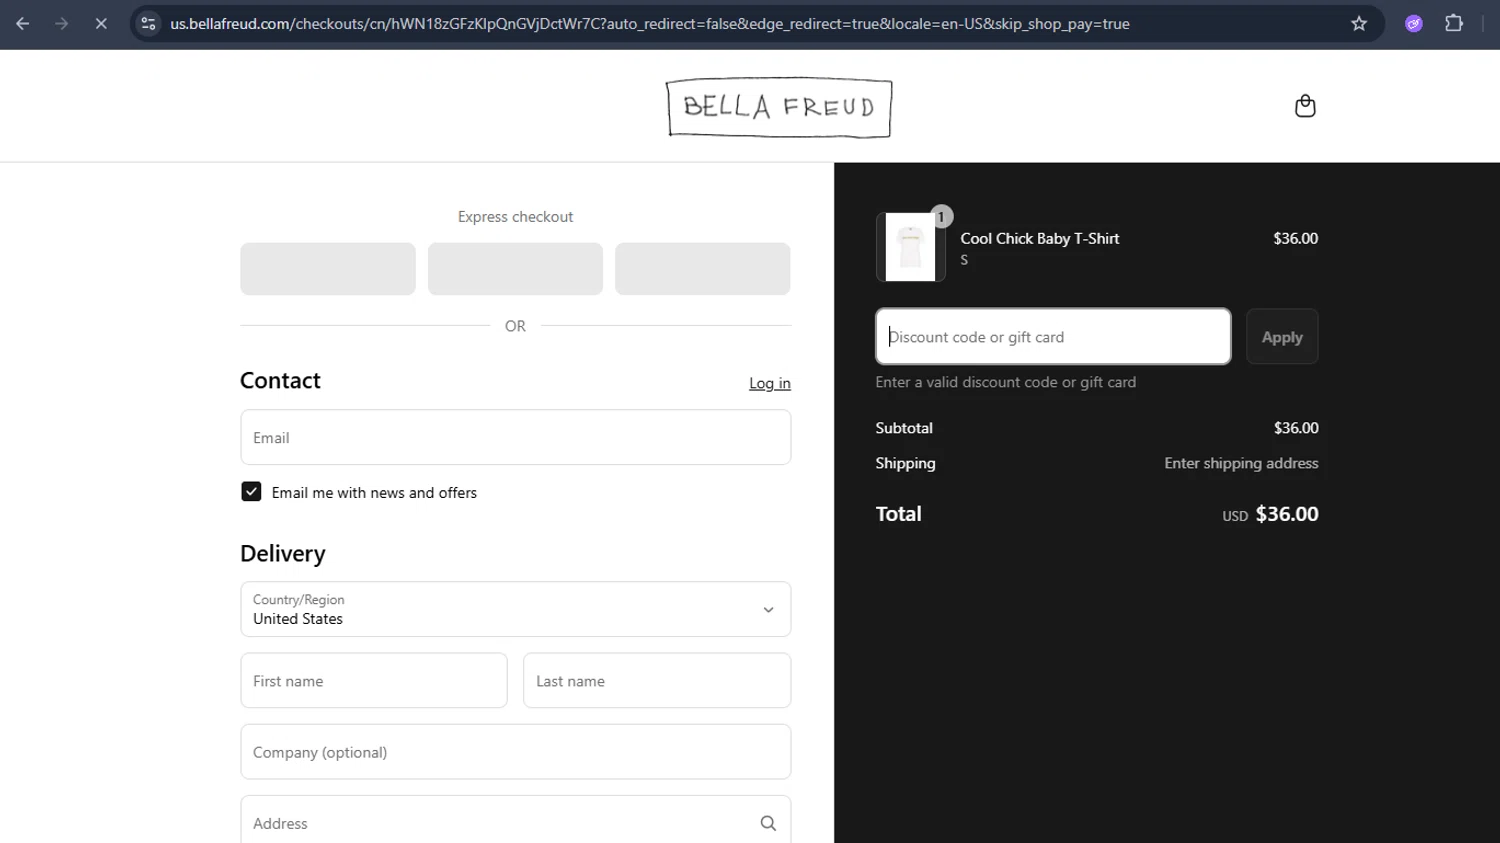Click the quantity badge on the product thumbnail
The width and height of the screenshot is (1500, 843).
pos(941,217)
